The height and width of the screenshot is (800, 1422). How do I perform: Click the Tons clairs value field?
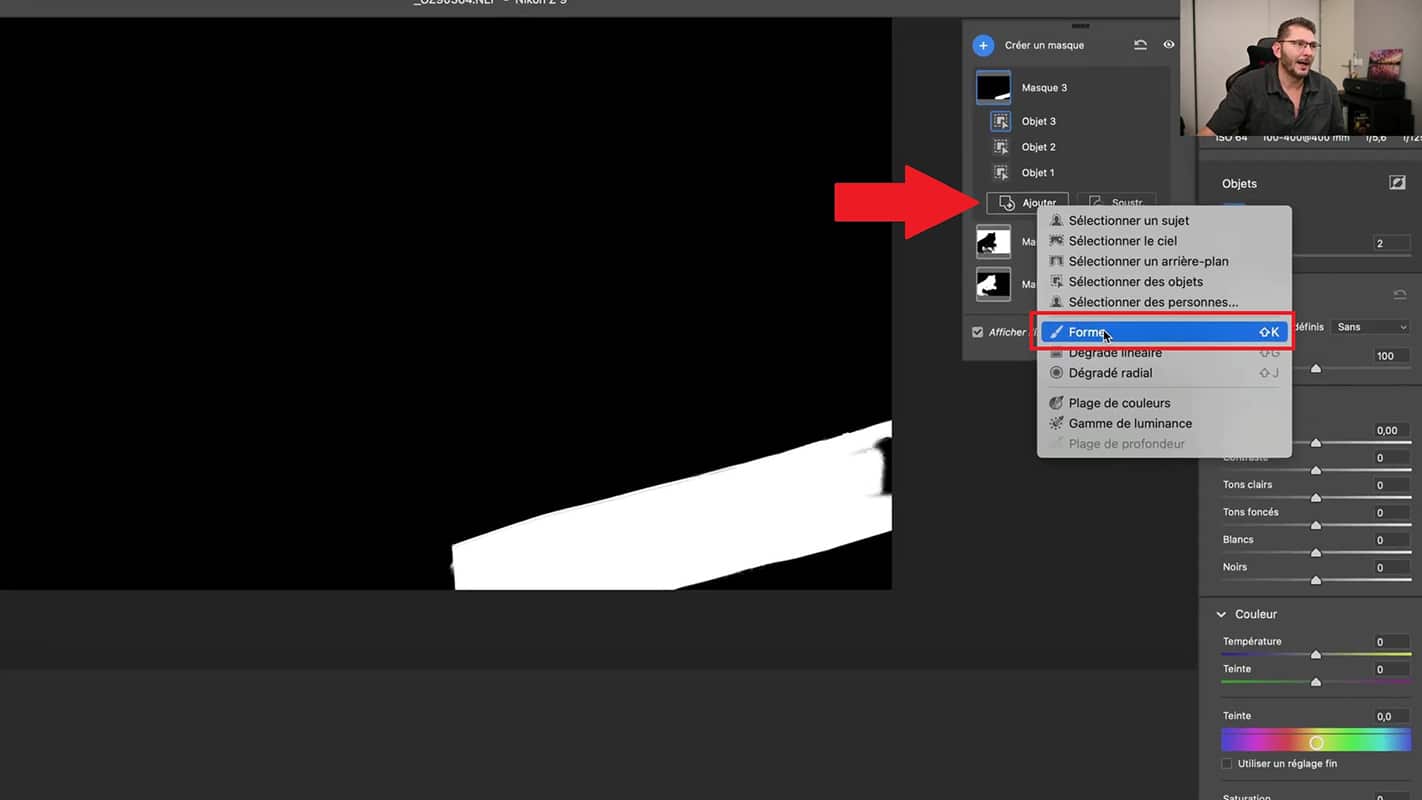click(x=1391, y=485)
